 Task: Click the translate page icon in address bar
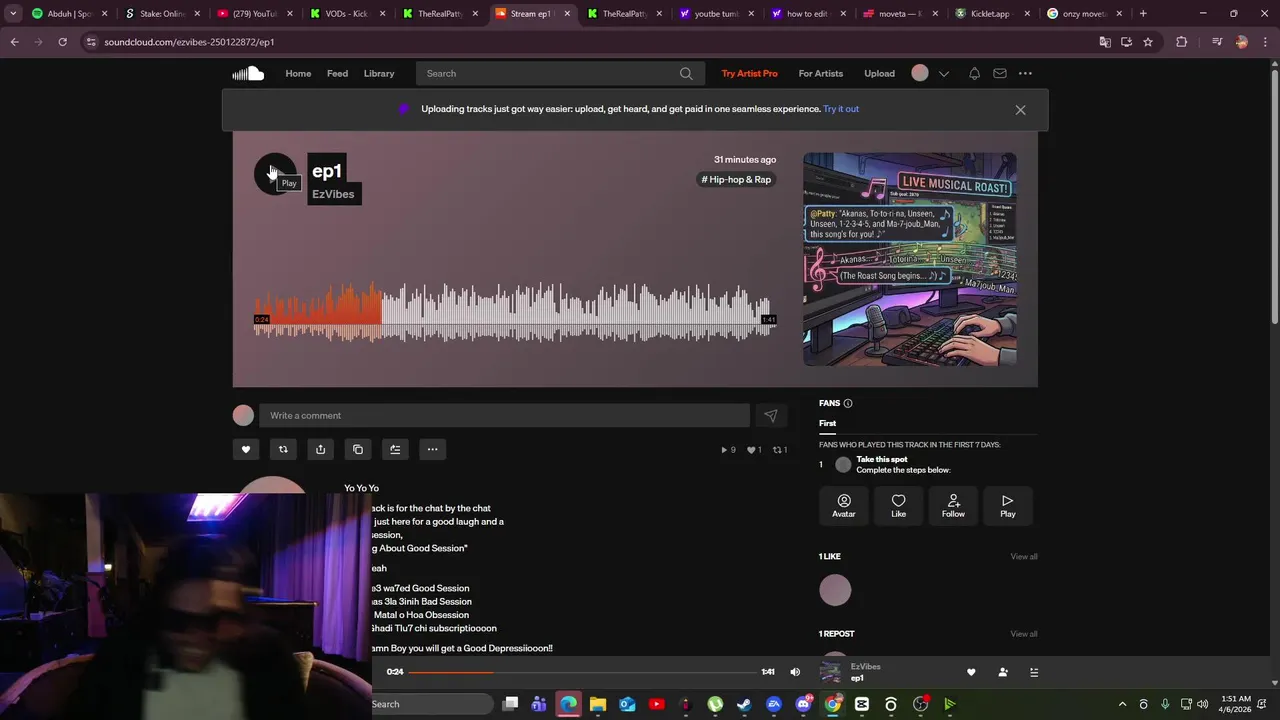pyautogui.click(x=1105, y=42)
